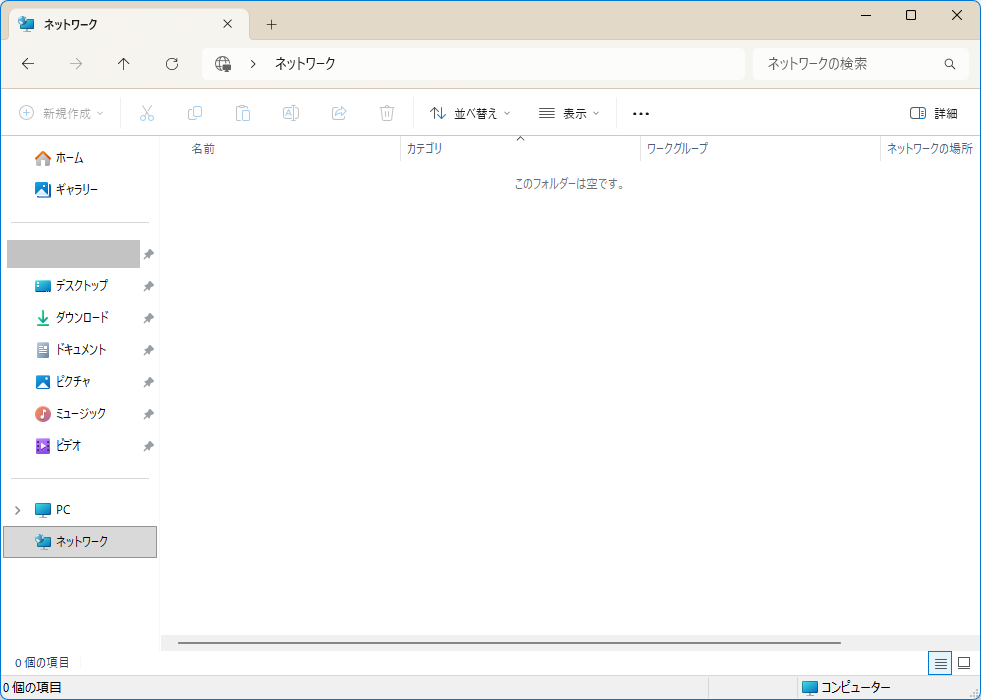Viewport: 981px width, 700px height.
Task: Add a new tab with plus button
Action: point(271,25)
